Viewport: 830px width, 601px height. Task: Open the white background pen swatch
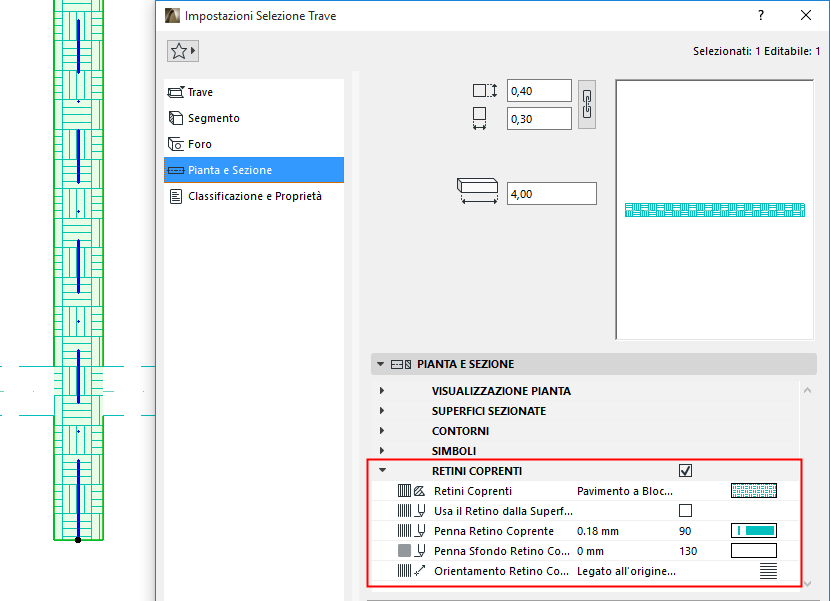tap(754, 551)
